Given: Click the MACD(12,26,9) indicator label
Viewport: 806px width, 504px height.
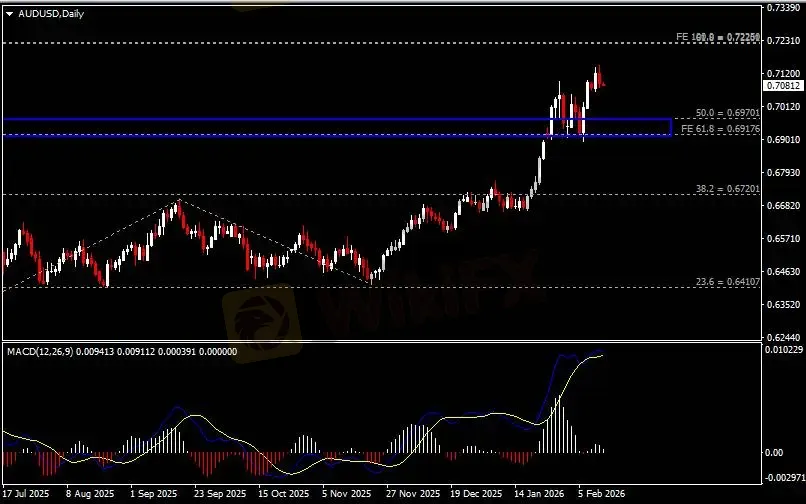Looking at the screenshot, I should 40,352.
